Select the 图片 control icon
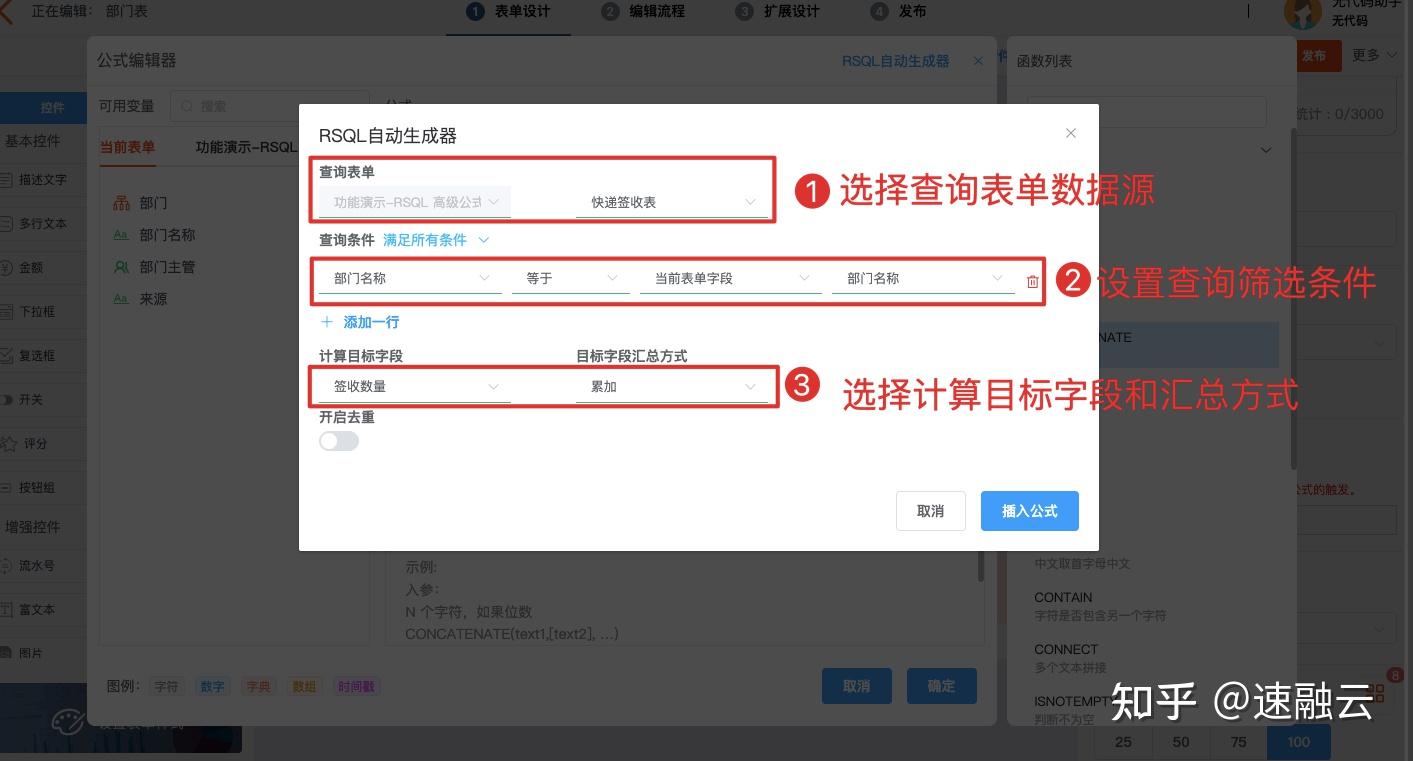Viewport: 1413px width, 761px height. pos(33,652)
